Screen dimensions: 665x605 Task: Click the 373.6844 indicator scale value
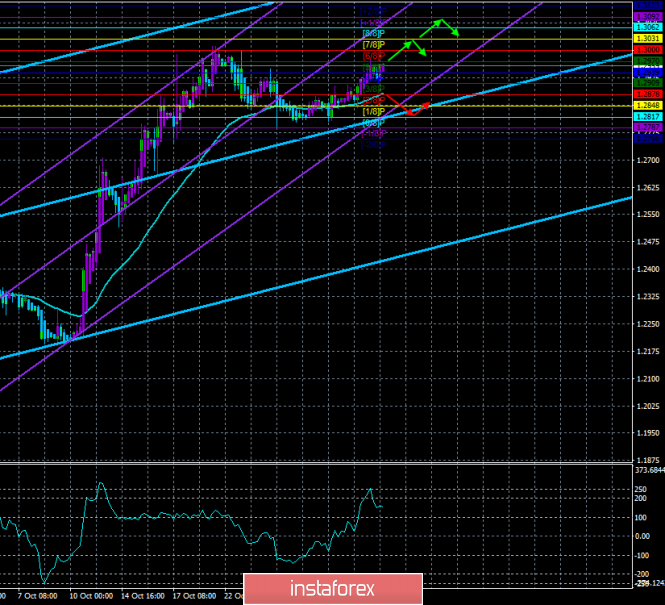[648, 470]
